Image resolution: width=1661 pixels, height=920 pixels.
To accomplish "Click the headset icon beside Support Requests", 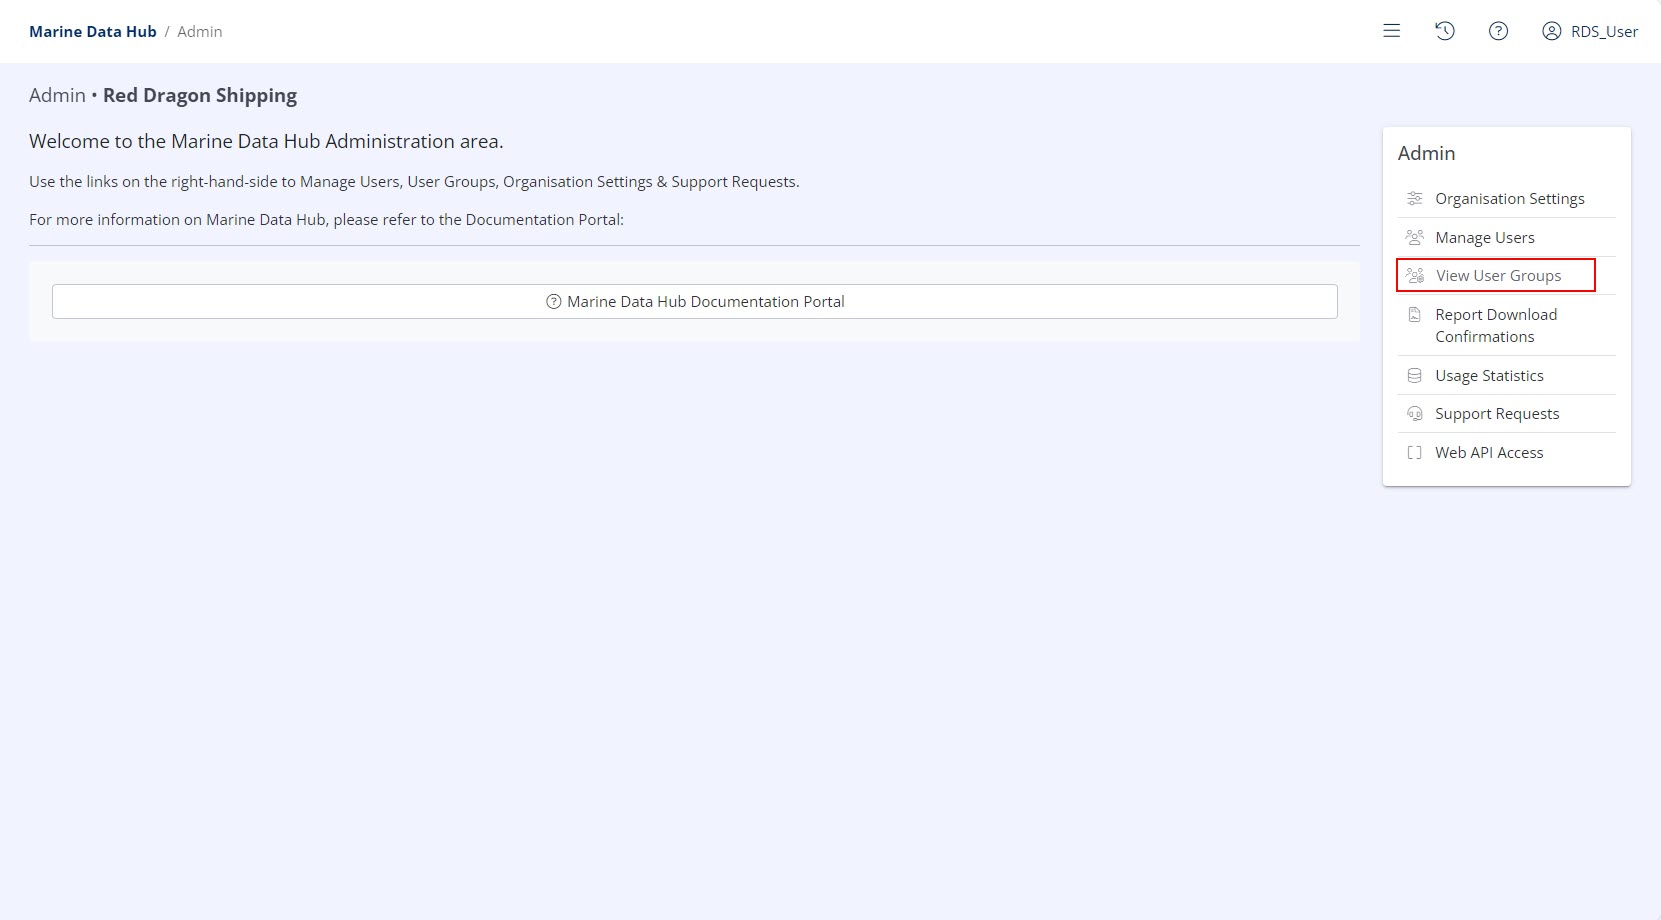I will (1414, 414).
